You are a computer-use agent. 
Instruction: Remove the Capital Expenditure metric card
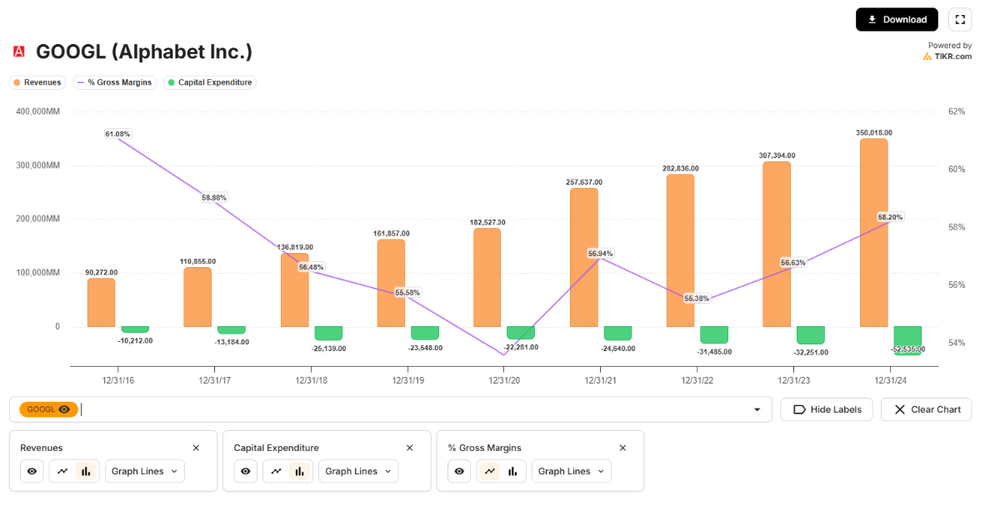409,448
